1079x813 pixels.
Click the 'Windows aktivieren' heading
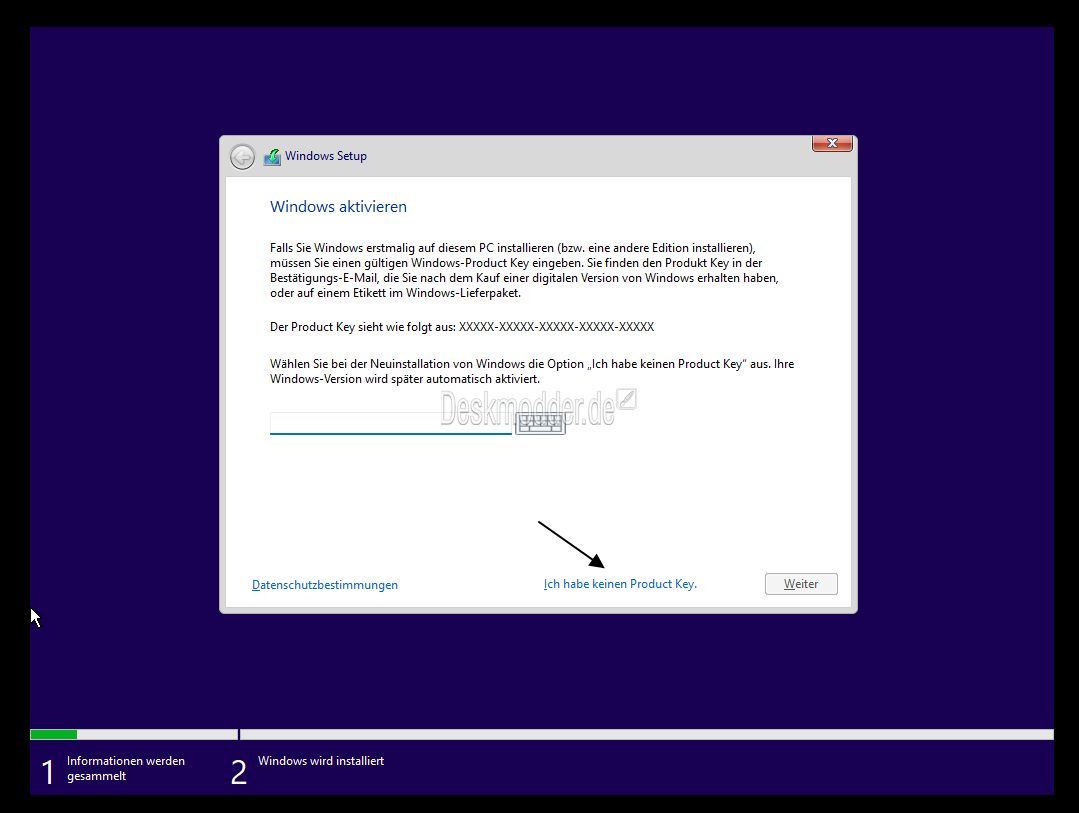[338, 207]
